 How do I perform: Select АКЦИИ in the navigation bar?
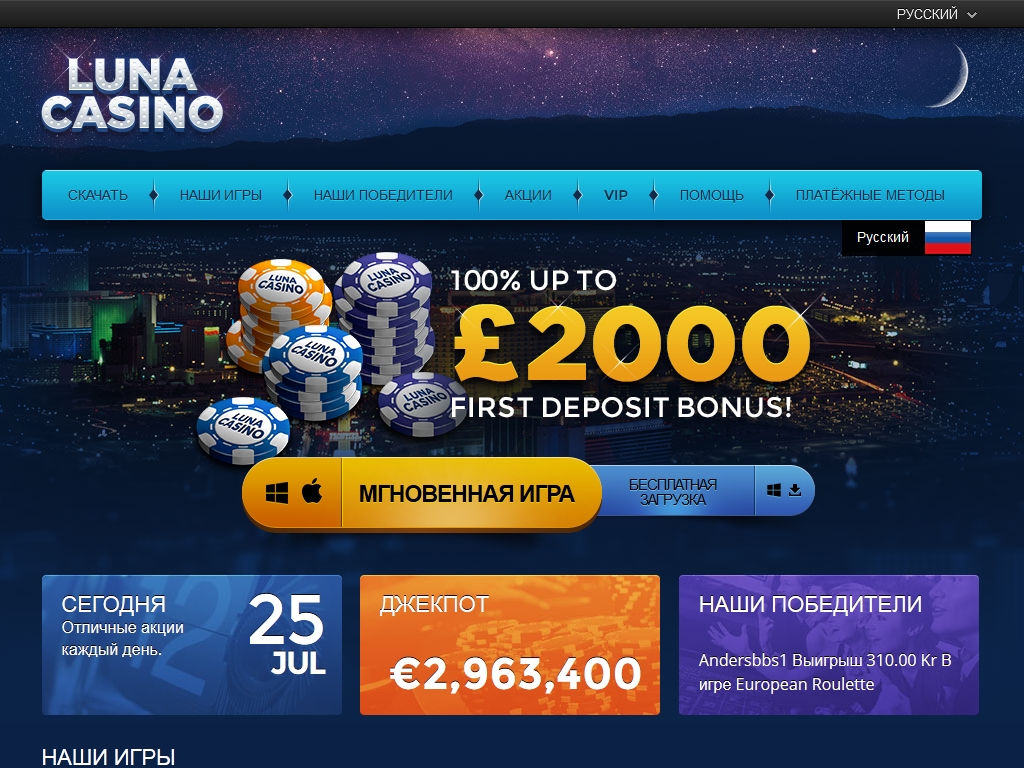click(528, 195)
